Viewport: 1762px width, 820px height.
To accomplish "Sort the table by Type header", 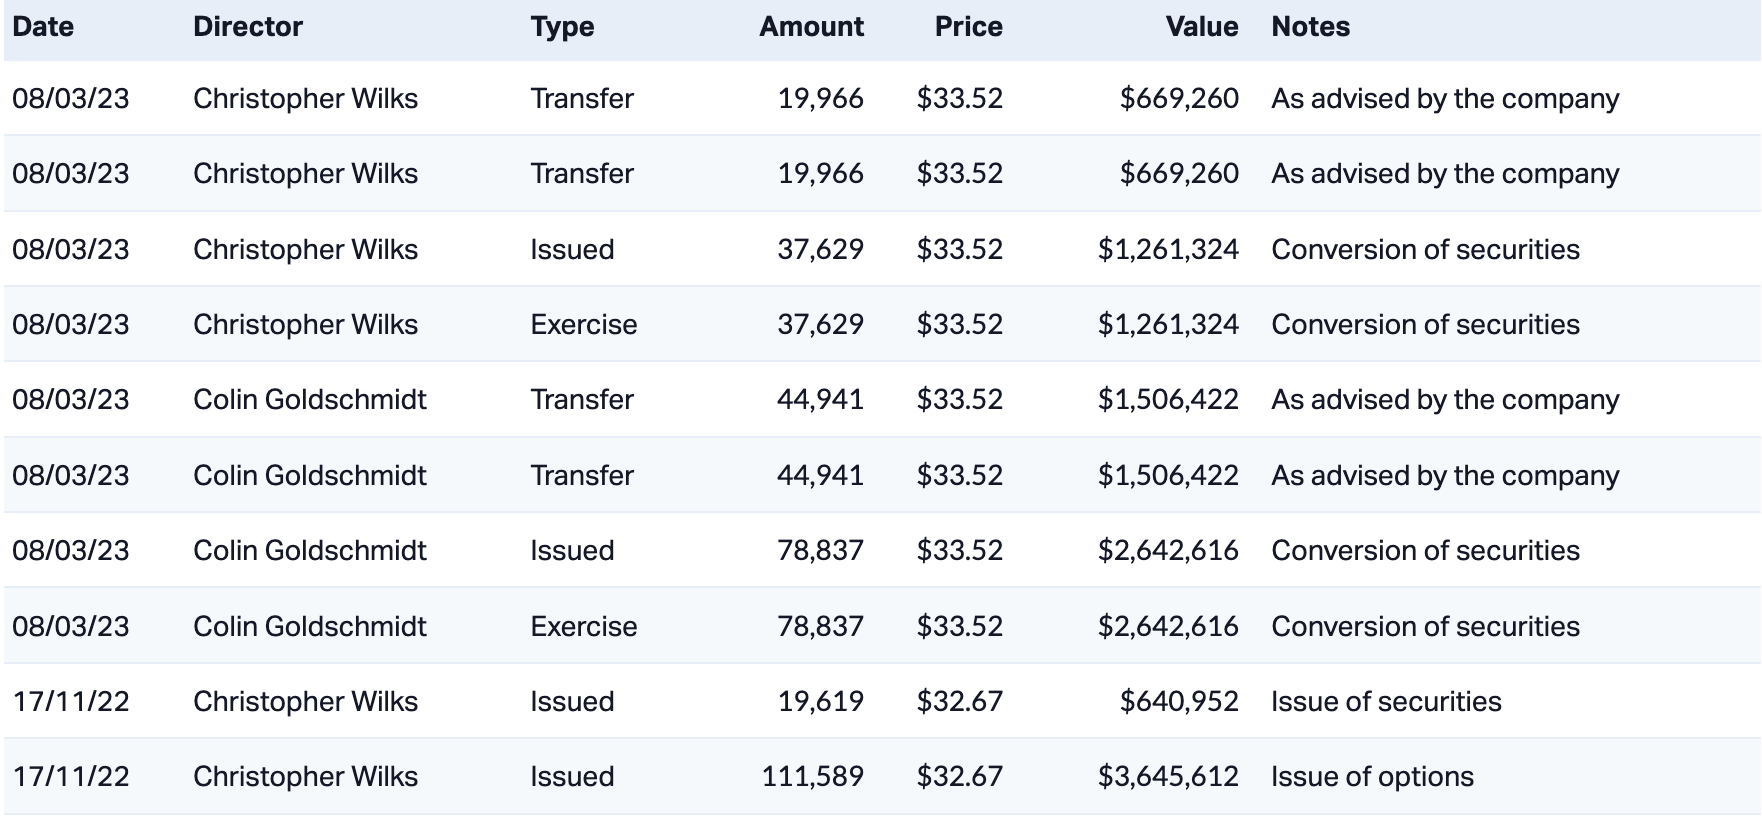I will 562,27.
